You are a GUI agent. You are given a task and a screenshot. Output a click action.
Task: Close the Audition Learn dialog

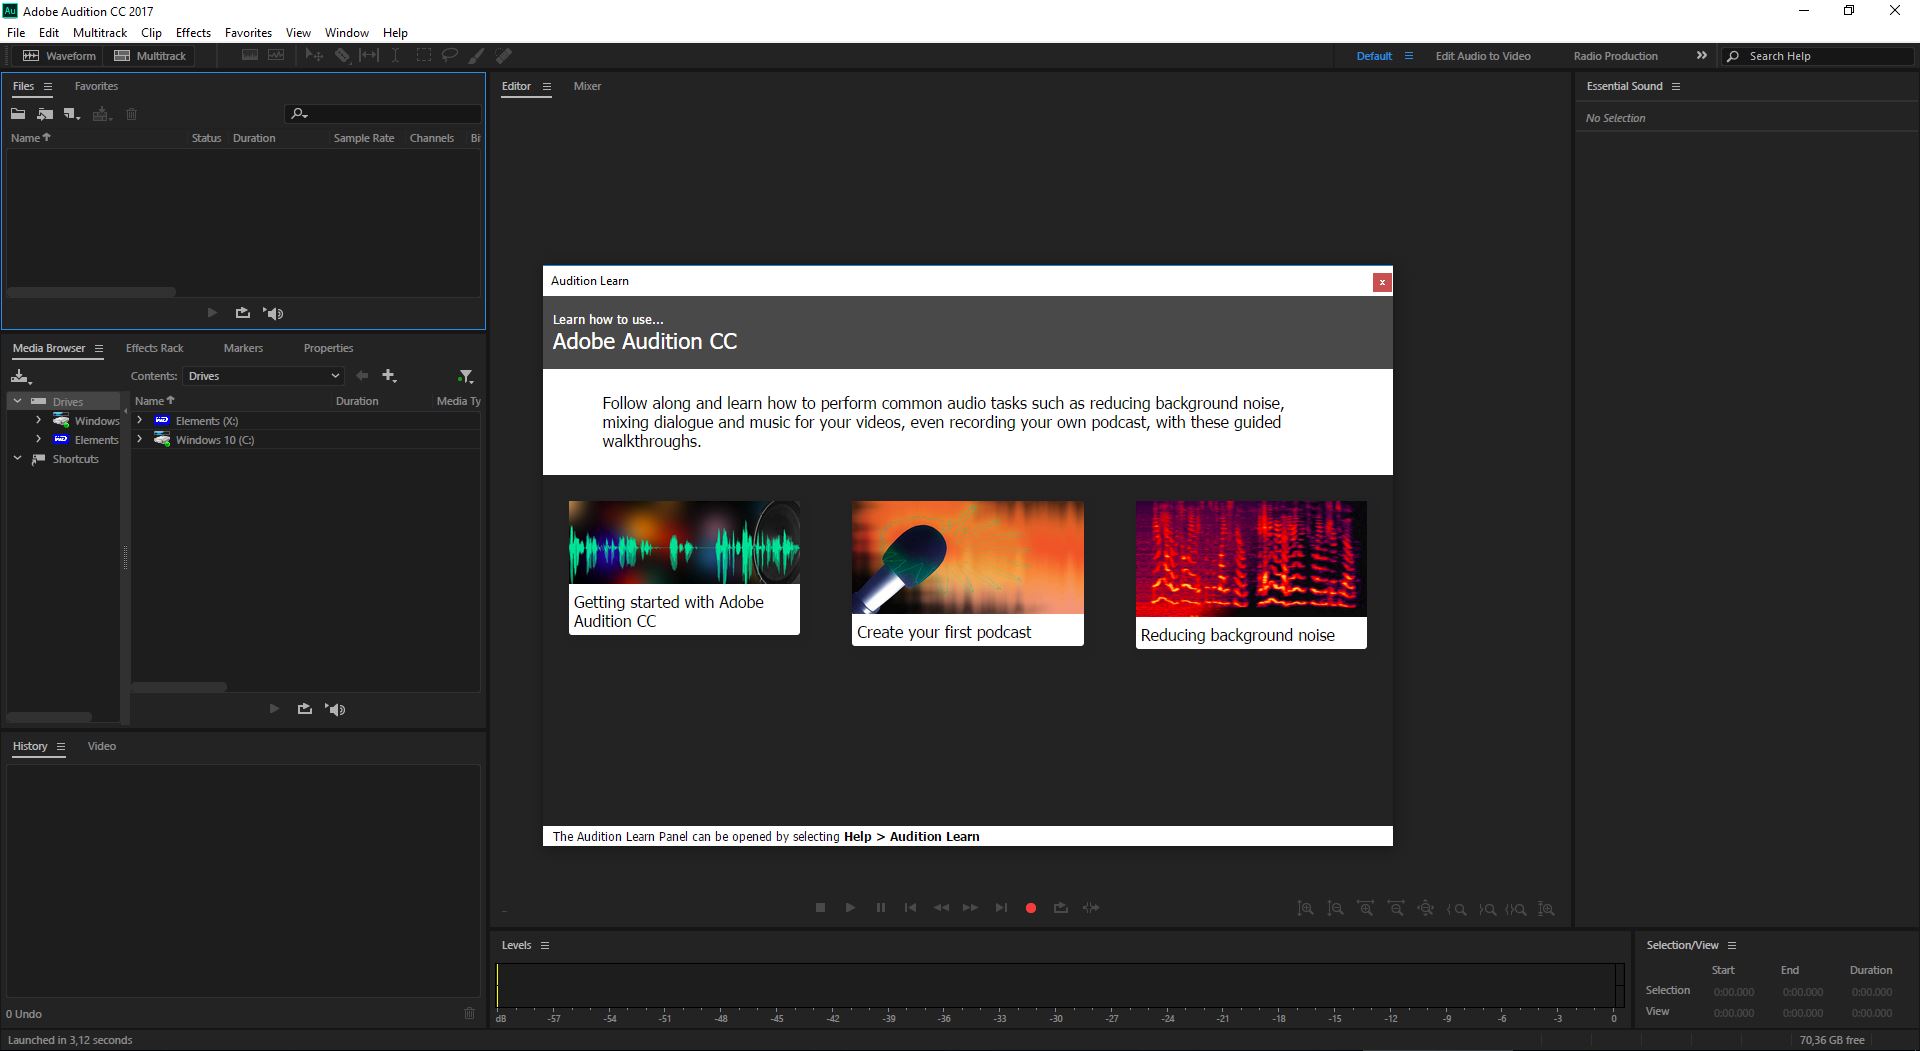point(1382,282)
